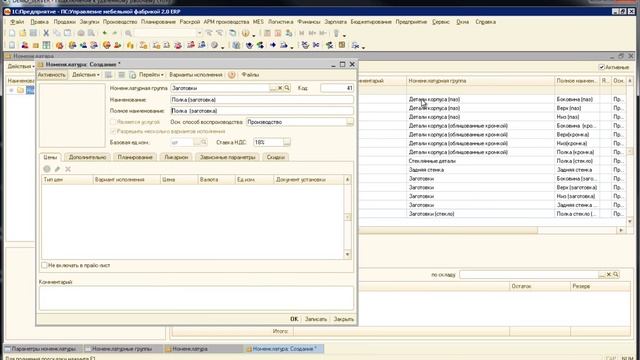Toggle the Является услугой checkbox
The width and height of the screenshot is (640, 360).
pos(113,122)
